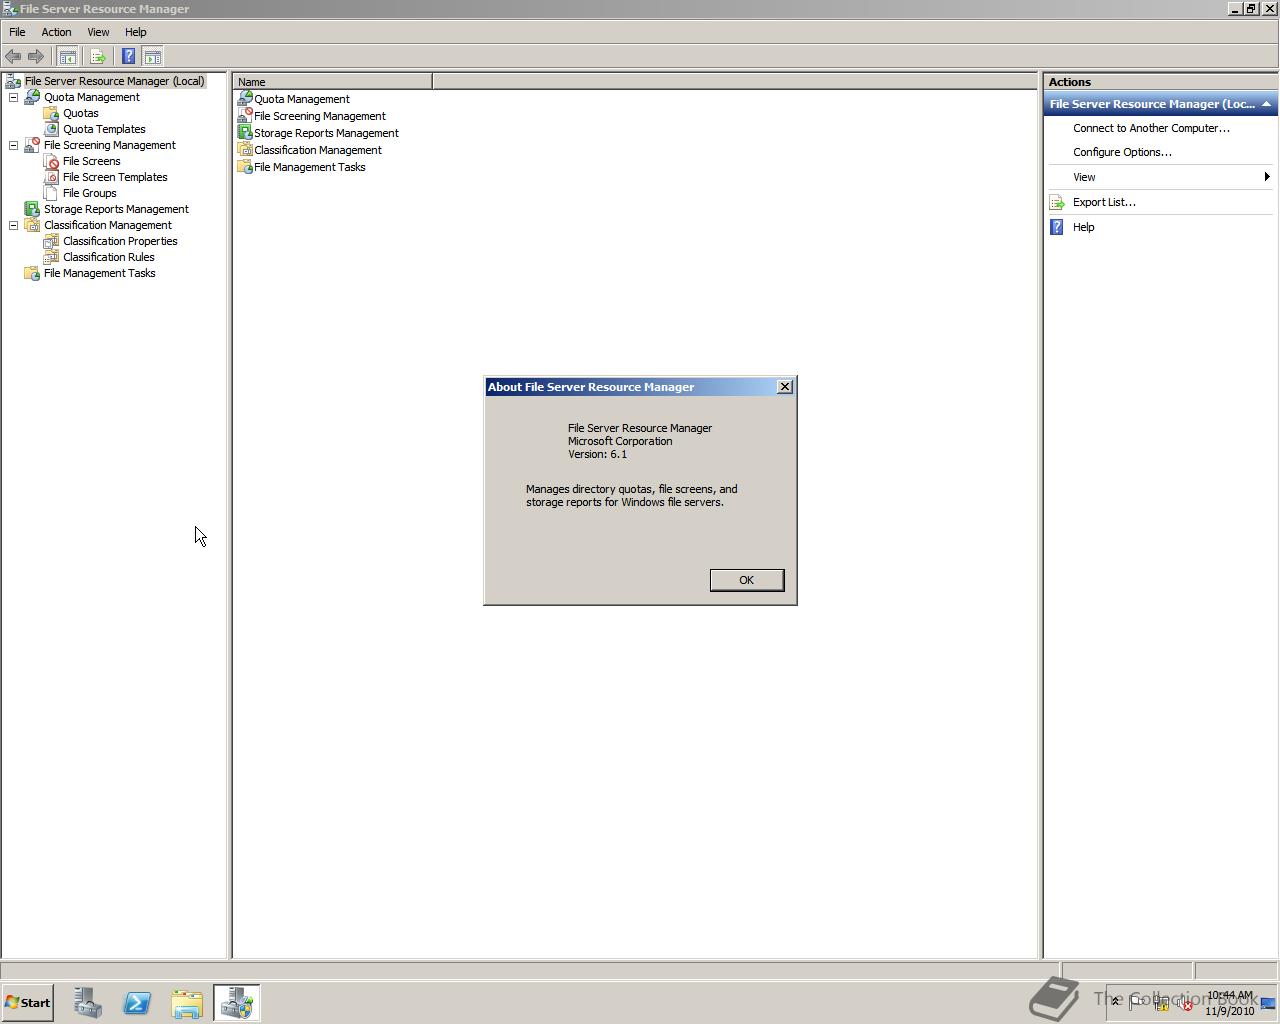Open Server Manager from the taskbar
1280x1024 pixels.
coord(87,1003)
